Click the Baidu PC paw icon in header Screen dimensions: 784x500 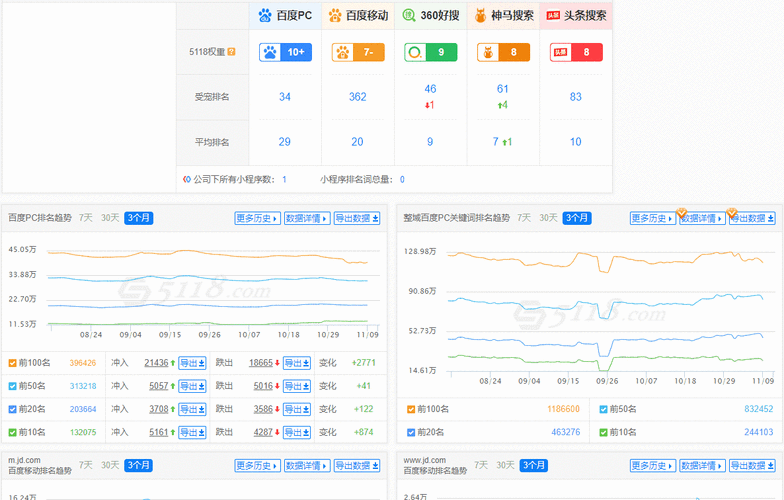[x=265, y=16]
